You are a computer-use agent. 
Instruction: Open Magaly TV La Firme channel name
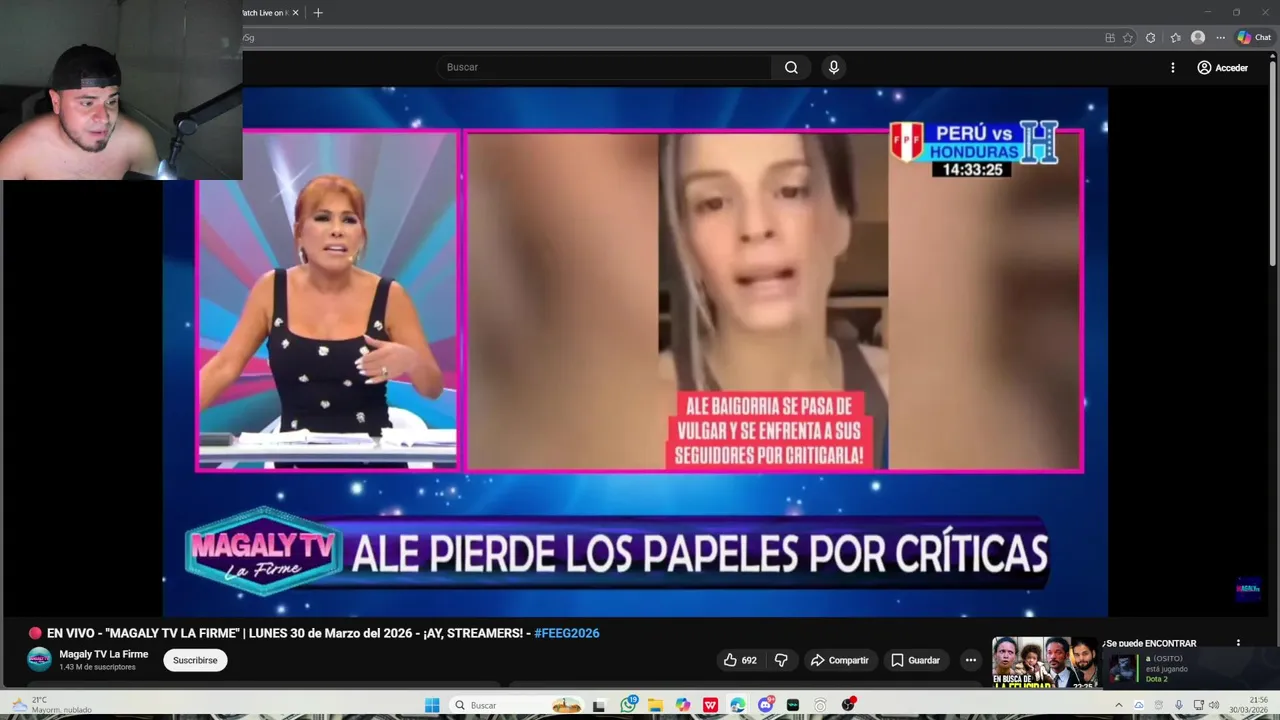point(103,654)
